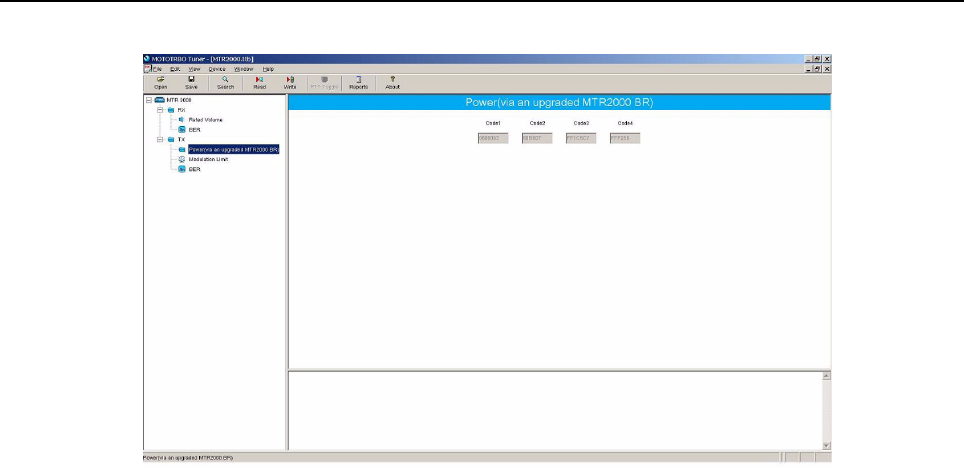Image resolution: width=964 pixels, height=468 pixels.
Task: Restore the inner document window
Action: [x=817, y=69]
